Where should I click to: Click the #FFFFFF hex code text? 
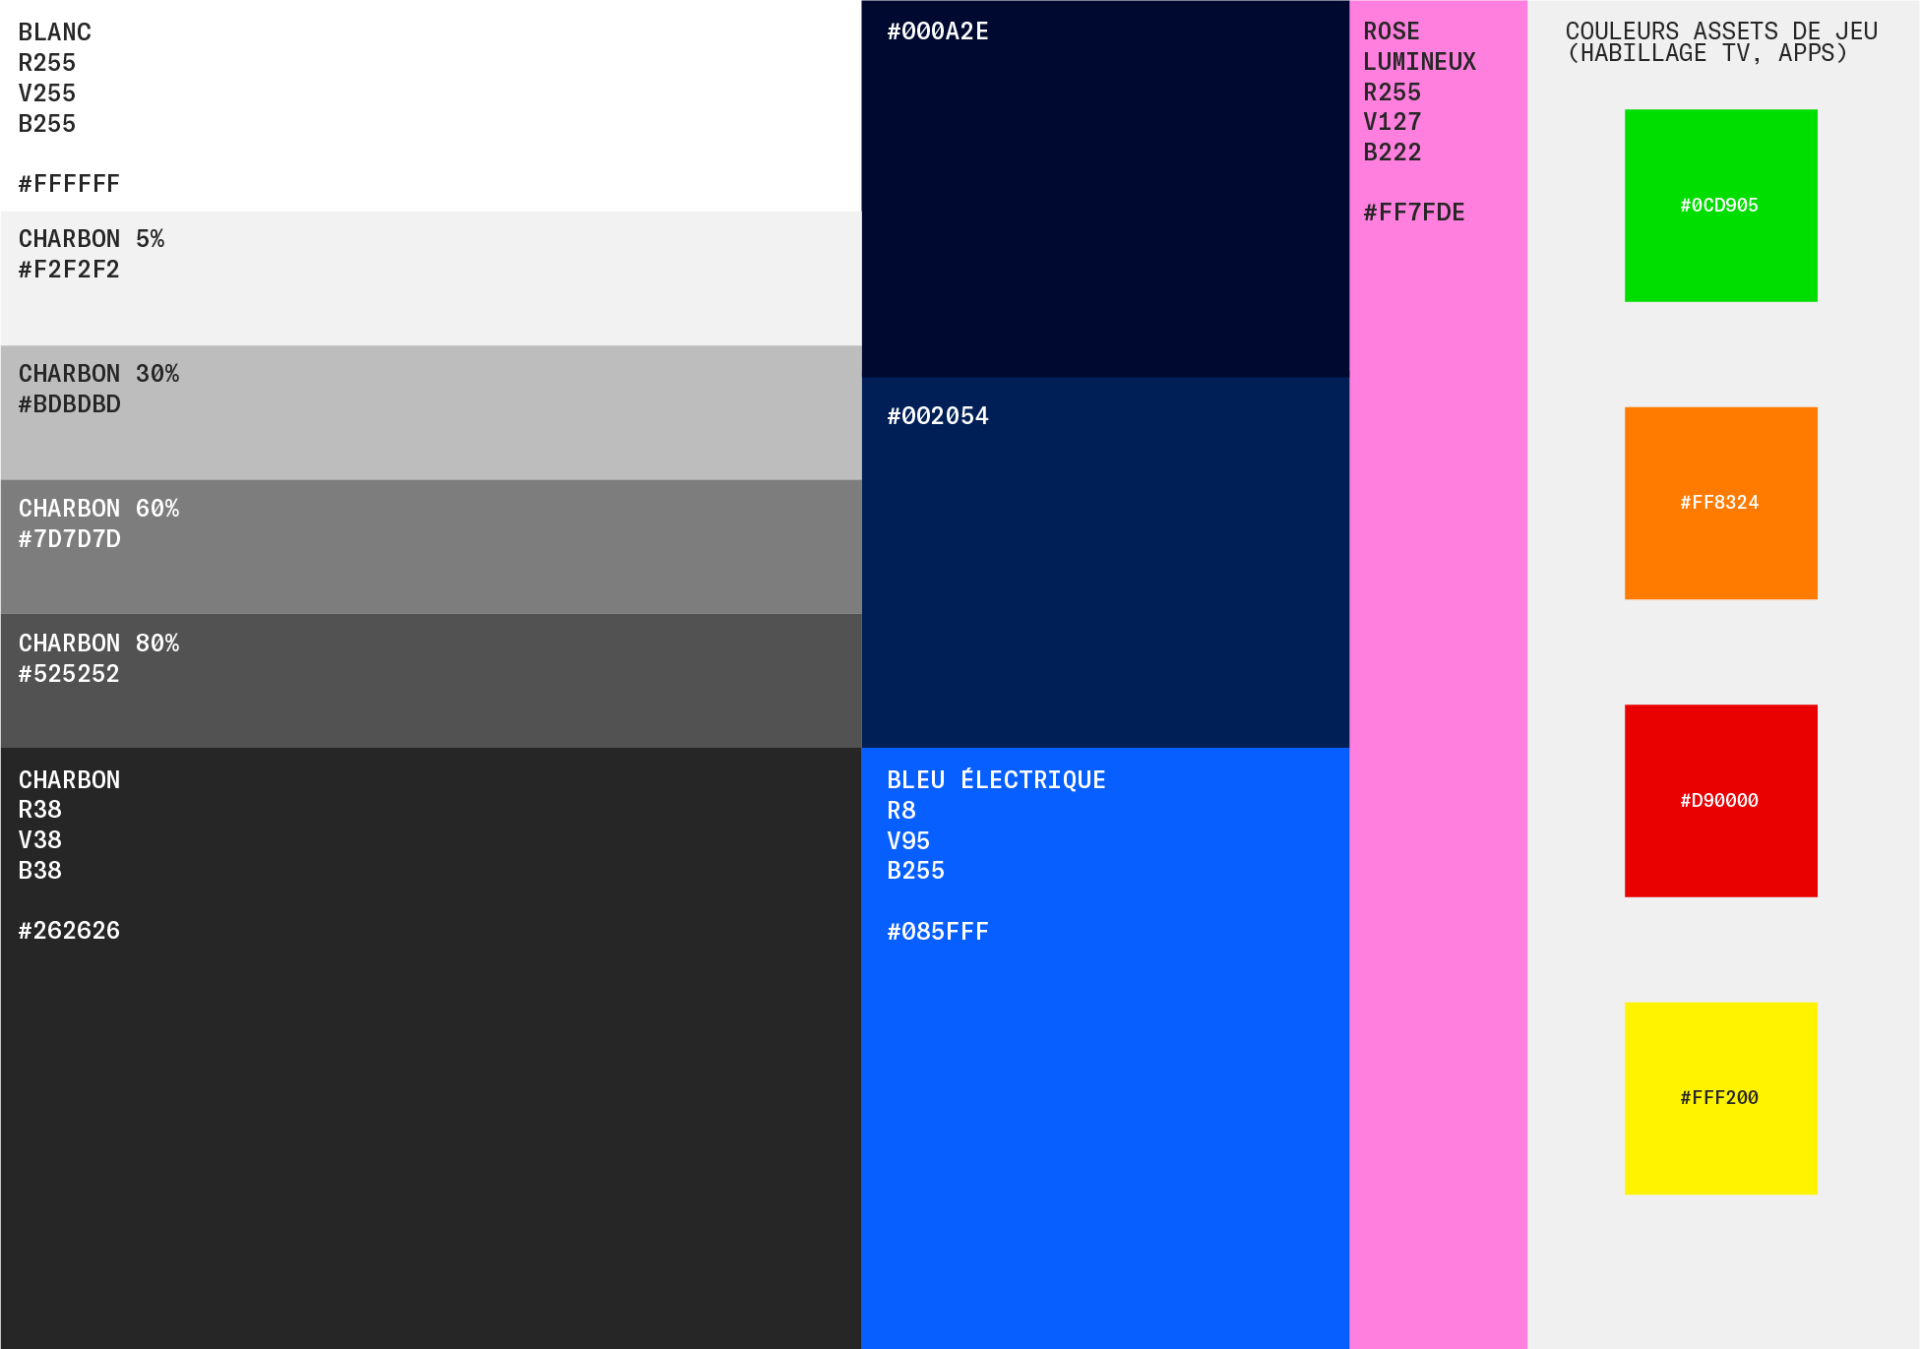tap(69, 184)
